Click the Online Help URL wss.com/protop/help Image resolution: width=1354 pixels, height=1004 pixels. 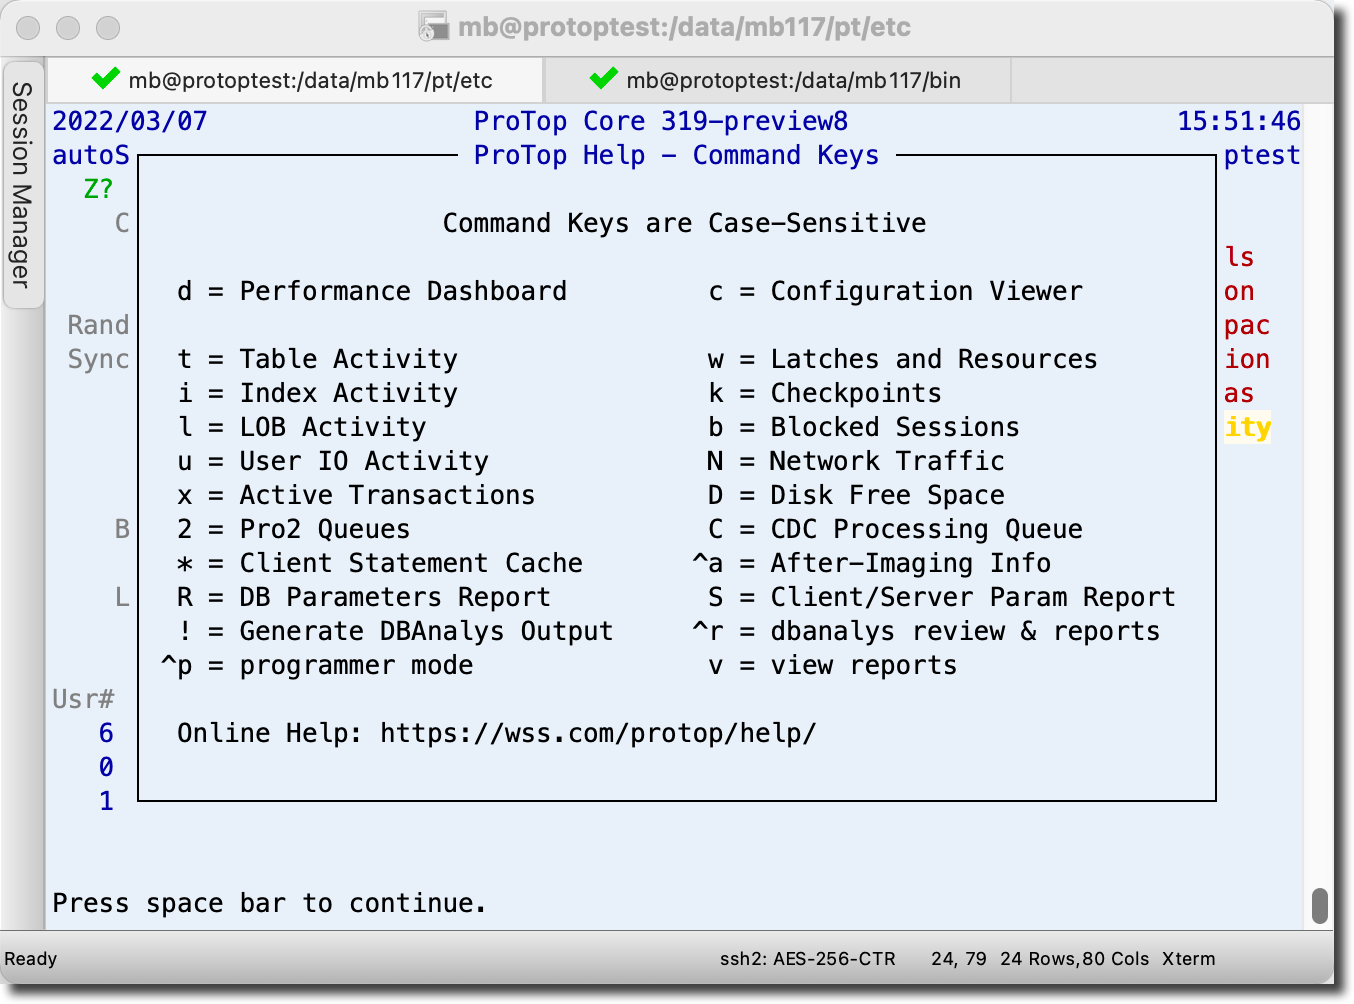598,734
